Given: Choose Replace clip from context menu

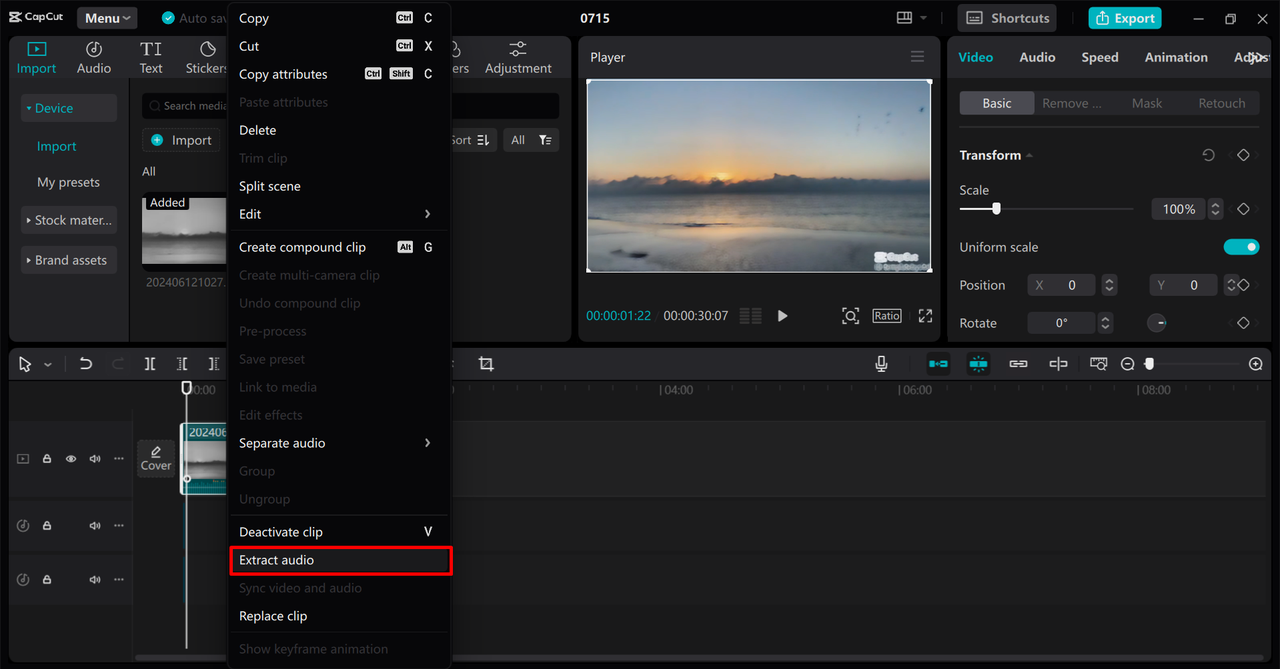Looking at the screenshot, I should [x=339, y=616].
